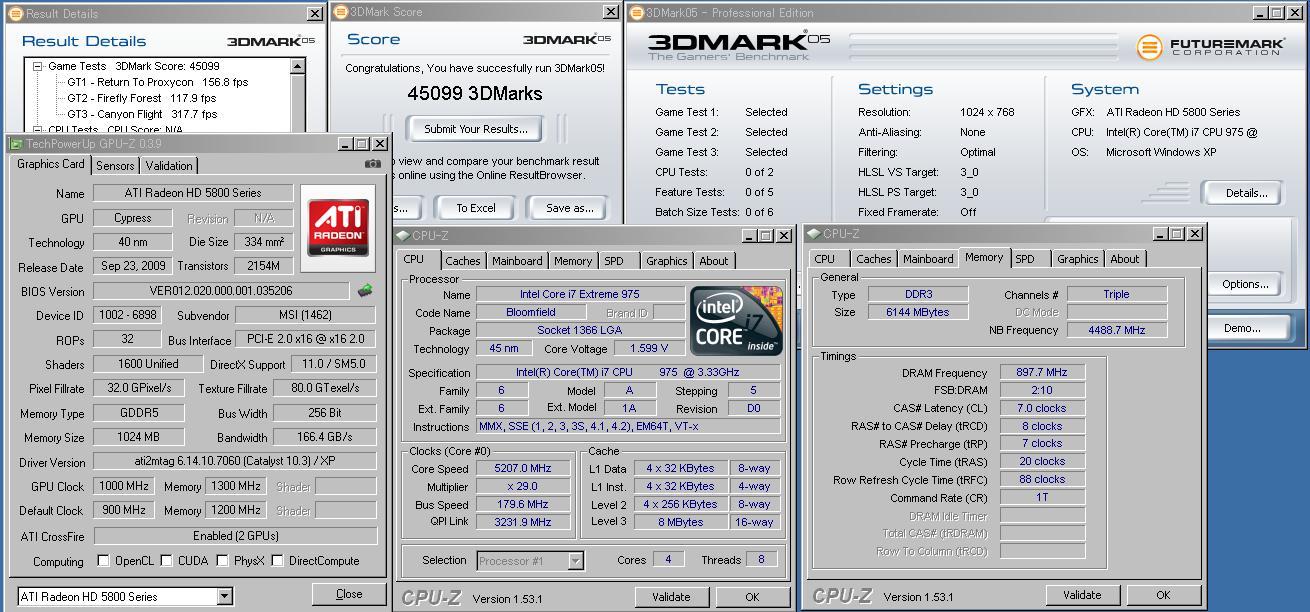Open the Sensors tab in GPU-Z
The height and width of the screenshot is (612, 1310).
pos(115,166)
